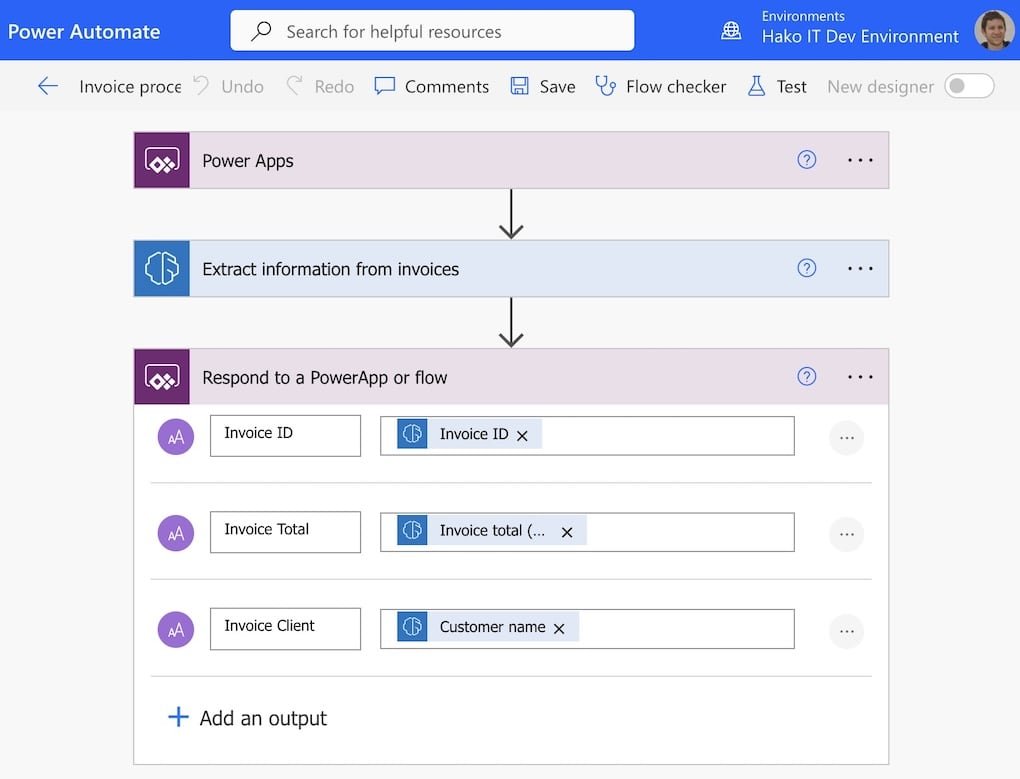Open help for Extract information from invoices

807,268
